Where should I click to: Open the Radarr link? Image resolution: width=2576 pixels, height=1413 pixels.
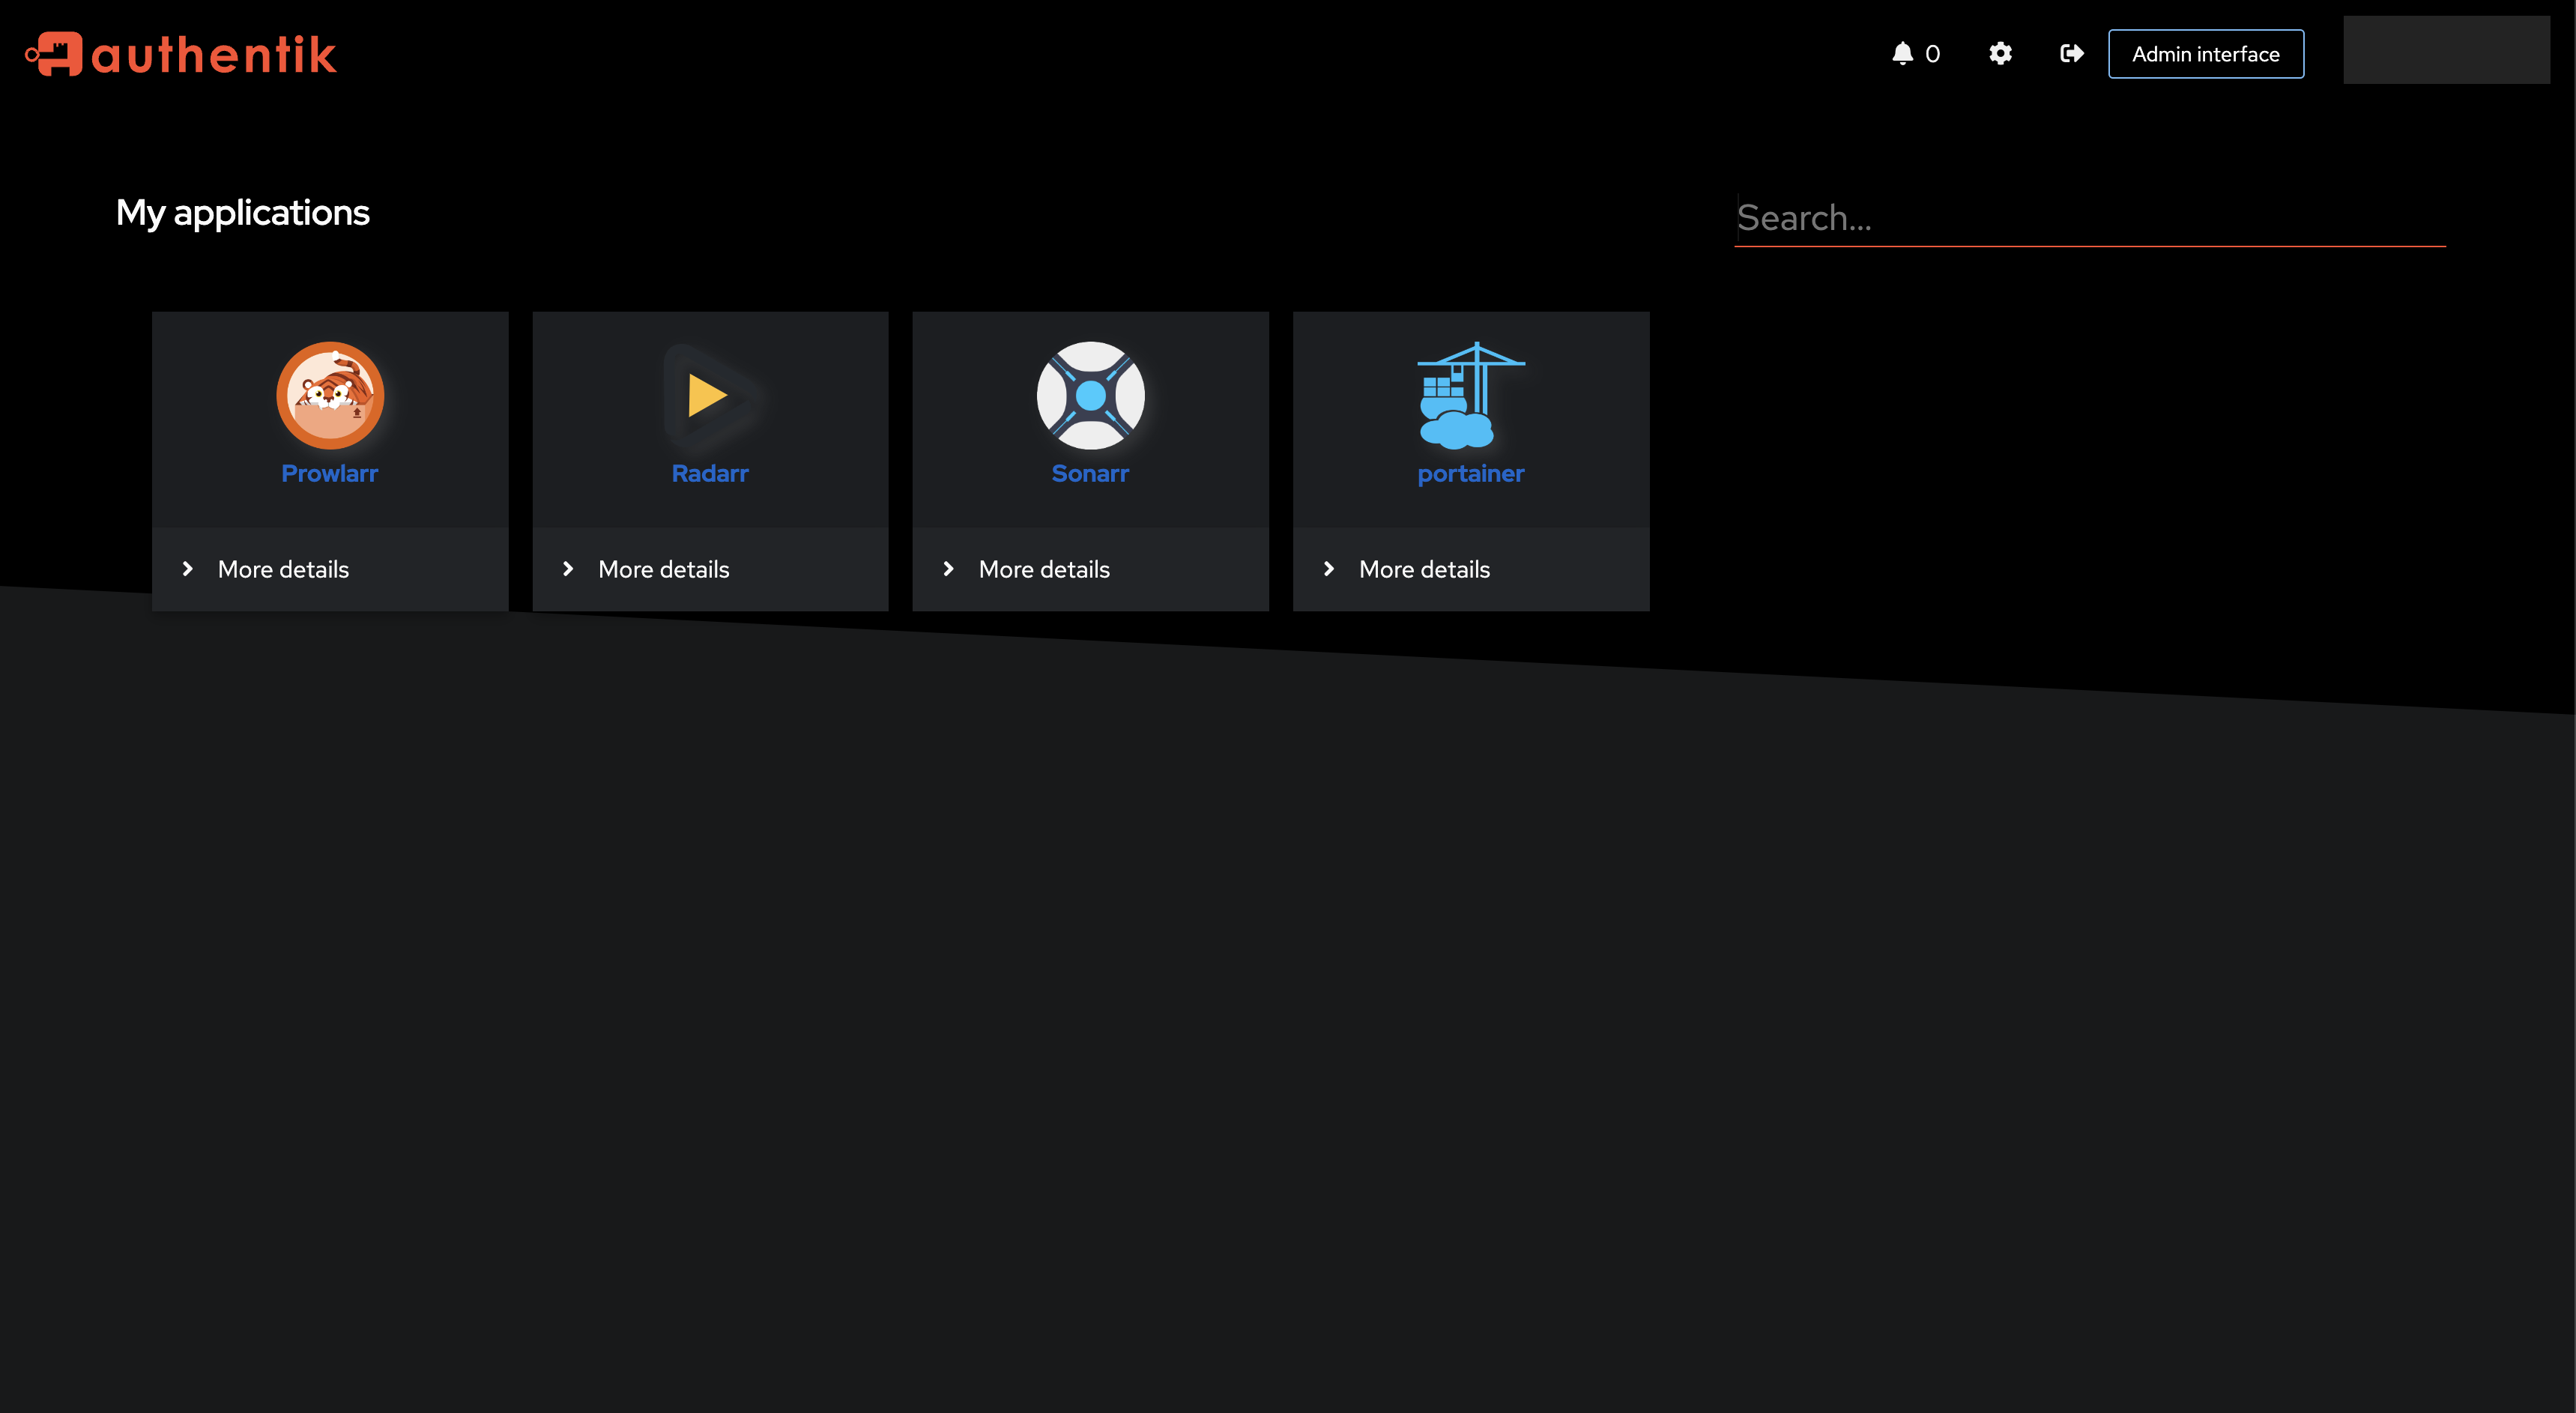[710, 473]
